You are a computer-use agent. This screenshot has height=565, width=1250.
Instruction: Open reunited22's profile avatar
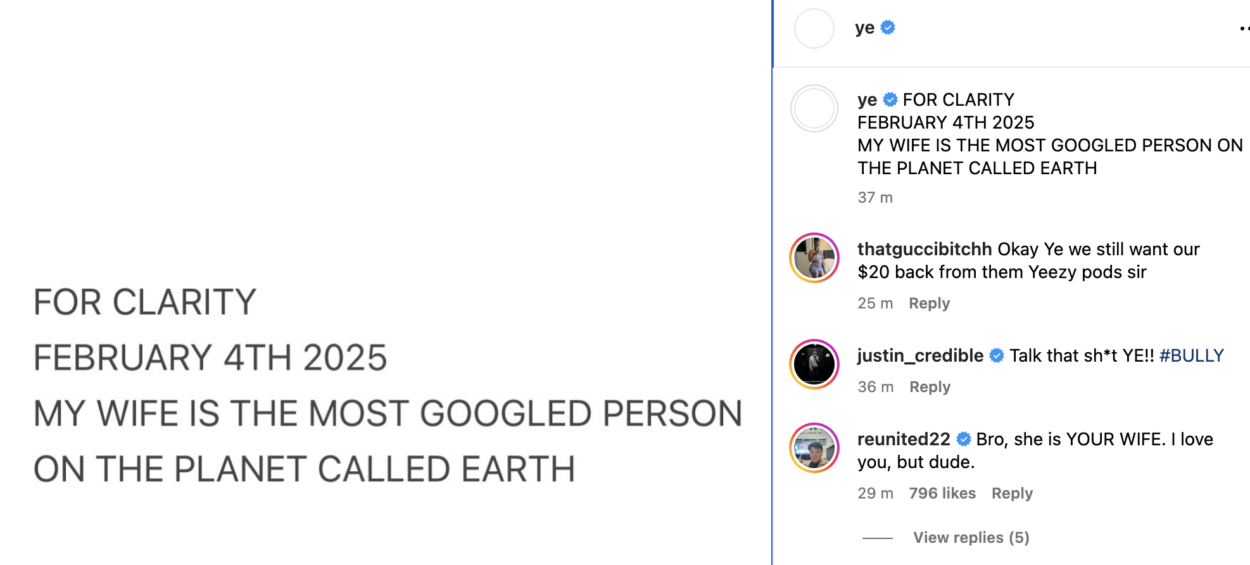pos(814,448)
